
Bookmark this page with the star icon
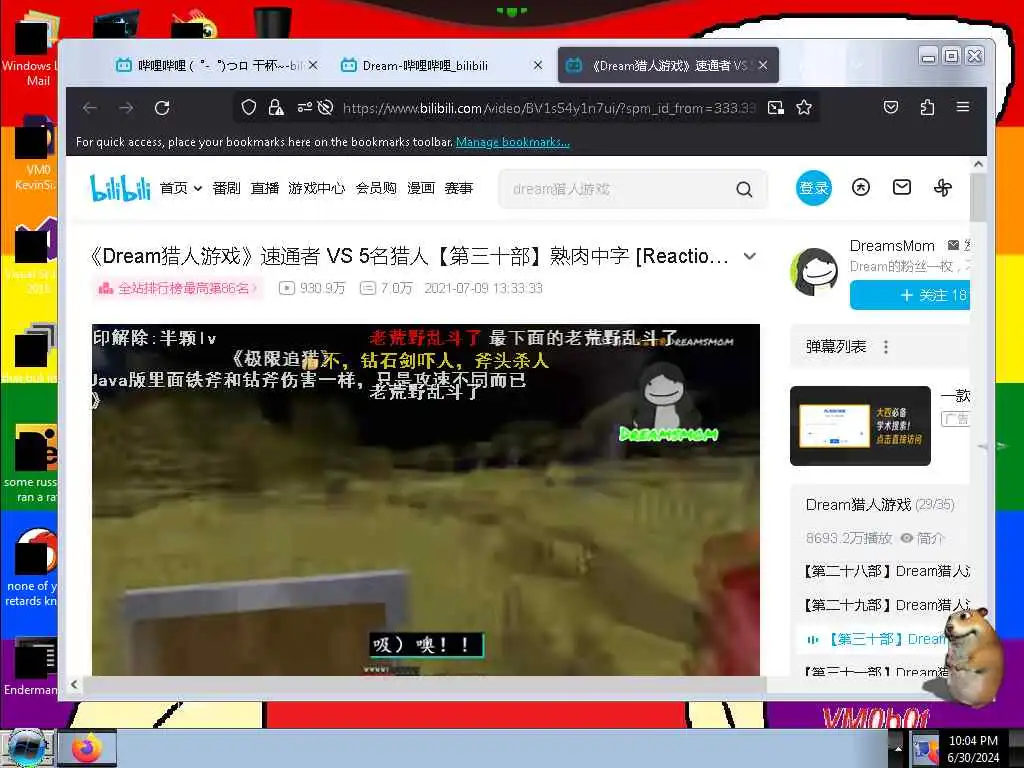pyautogui.click(x=804, y=108)
